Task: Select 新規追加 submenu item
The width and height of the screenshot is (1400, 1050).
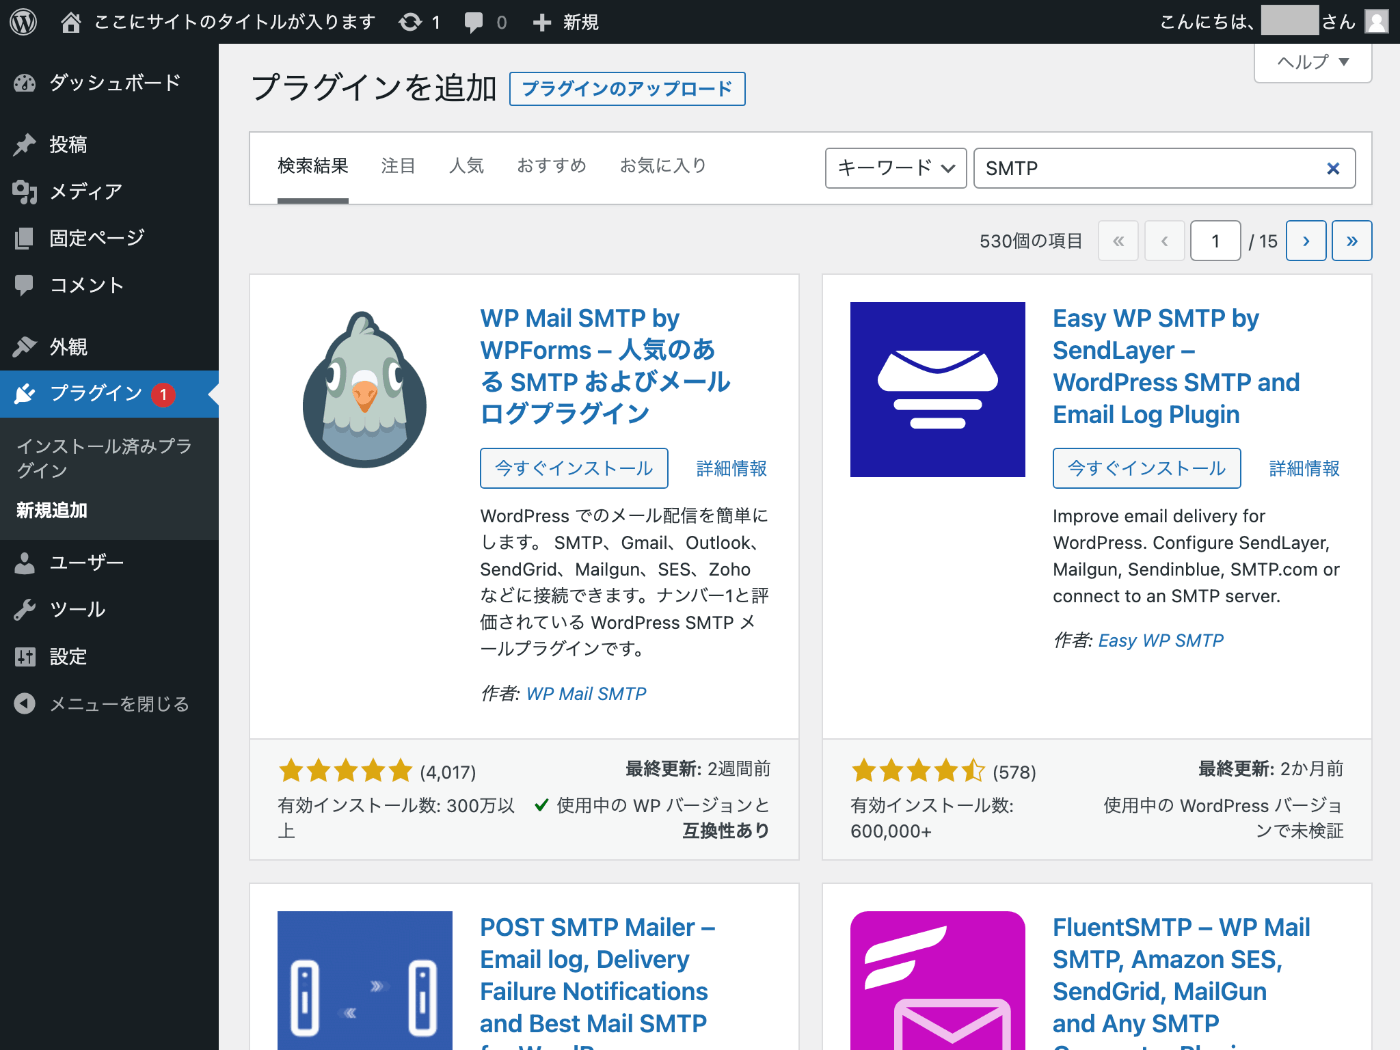Action: point(52,510)
